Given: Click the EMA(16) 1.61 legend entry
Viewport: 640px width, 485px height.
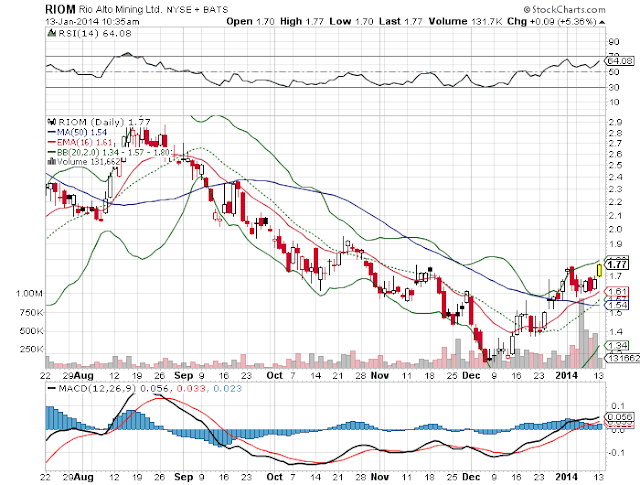Looking at the screenshot, I should 84,142.
